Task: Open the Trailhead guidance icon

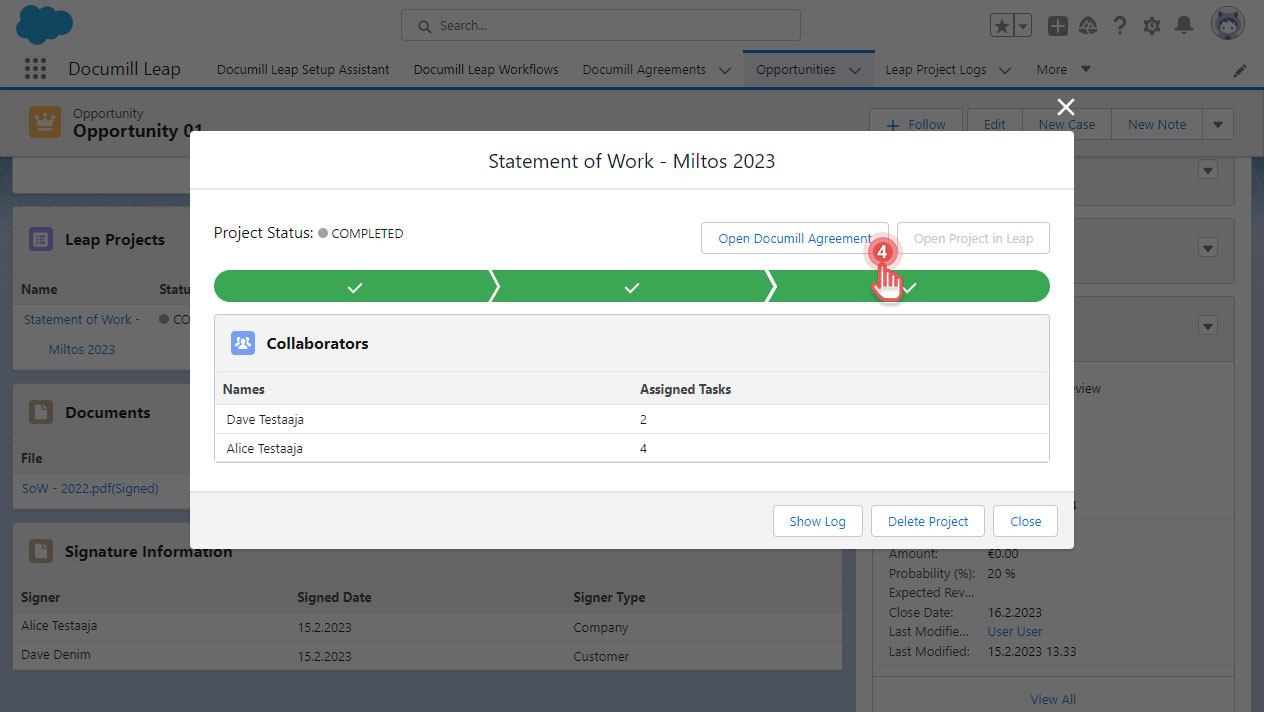Action: coord(1088,25)
